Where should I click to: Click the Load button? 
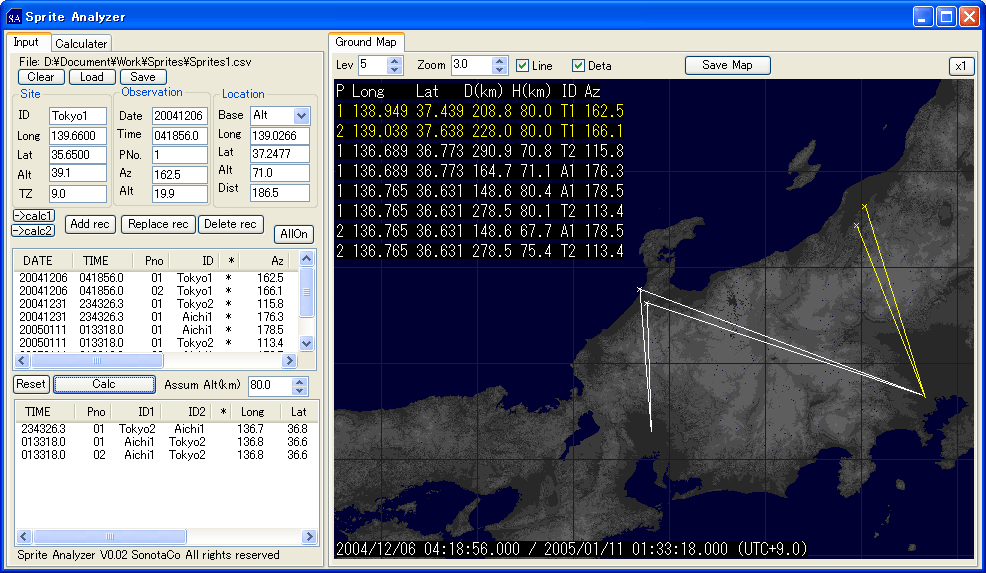click(x=92, y=77)
